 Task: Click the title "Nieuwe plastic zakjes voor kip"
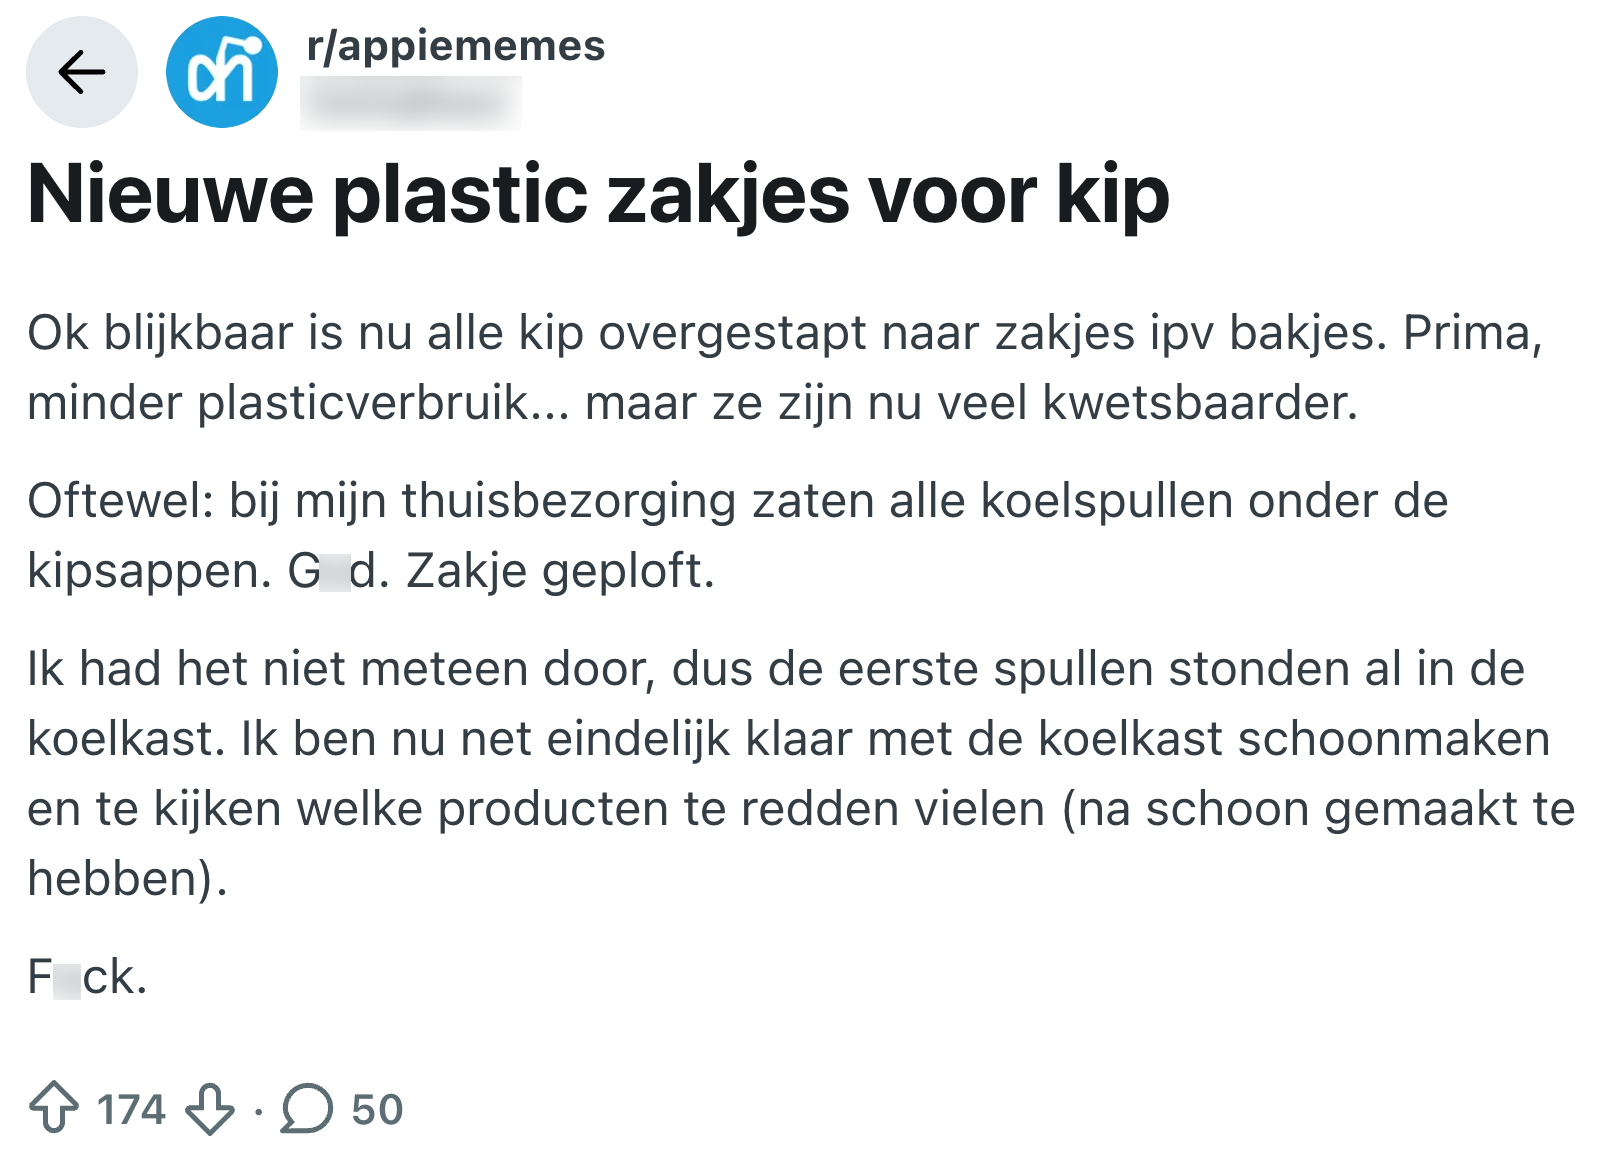click(598, 194)
